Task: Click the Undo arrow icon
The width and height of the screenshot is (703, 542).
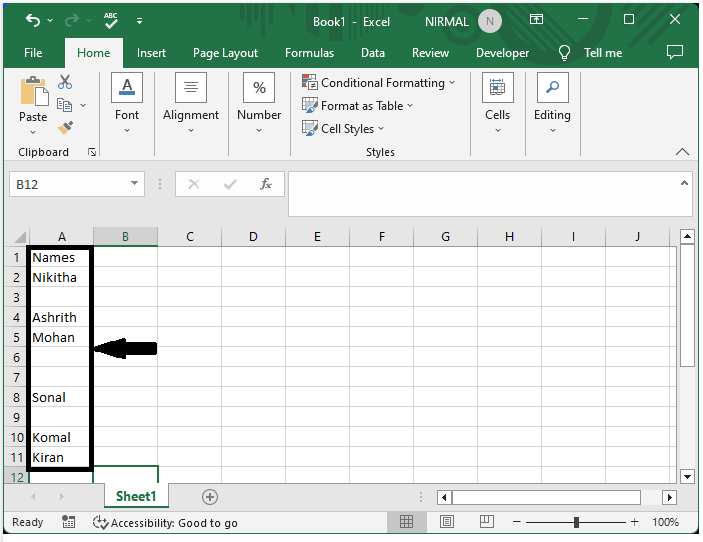Action: (33, 20)
